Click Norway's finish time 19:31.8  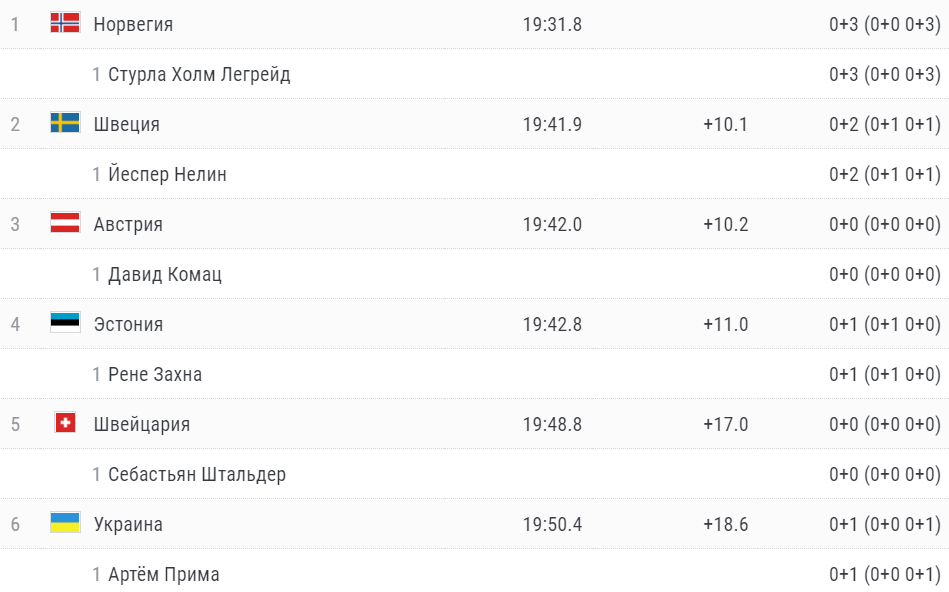tap(552, 24)
